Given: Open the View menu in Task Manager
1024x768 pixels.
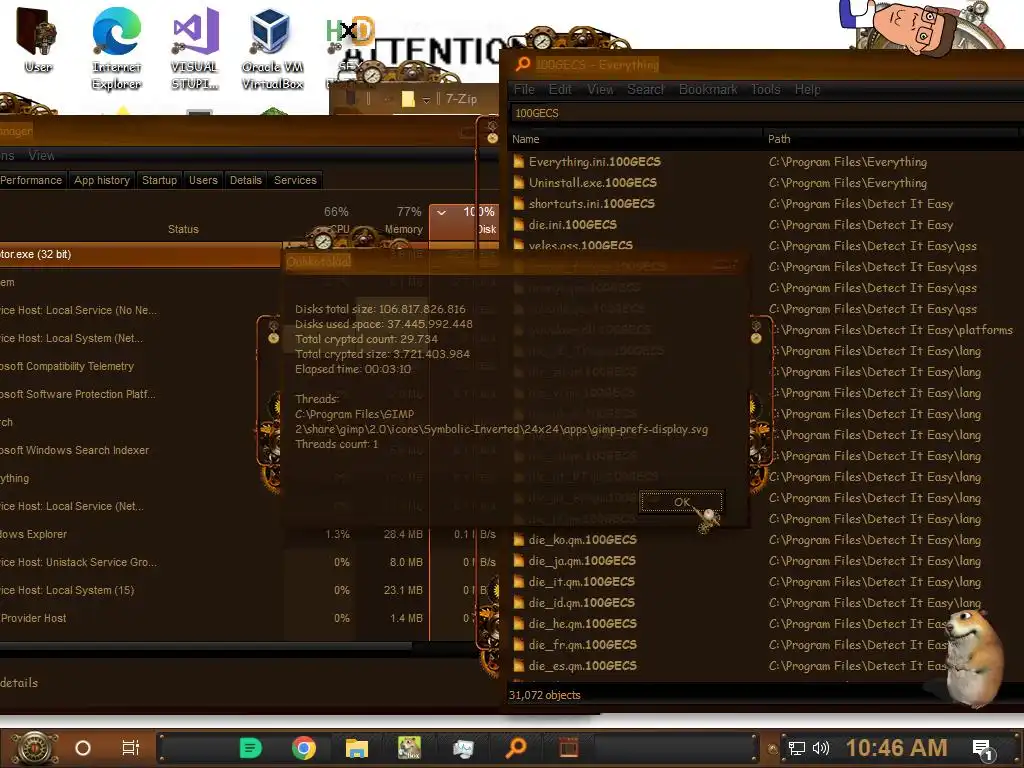Looking at the screenshot, I should (41, 155).
